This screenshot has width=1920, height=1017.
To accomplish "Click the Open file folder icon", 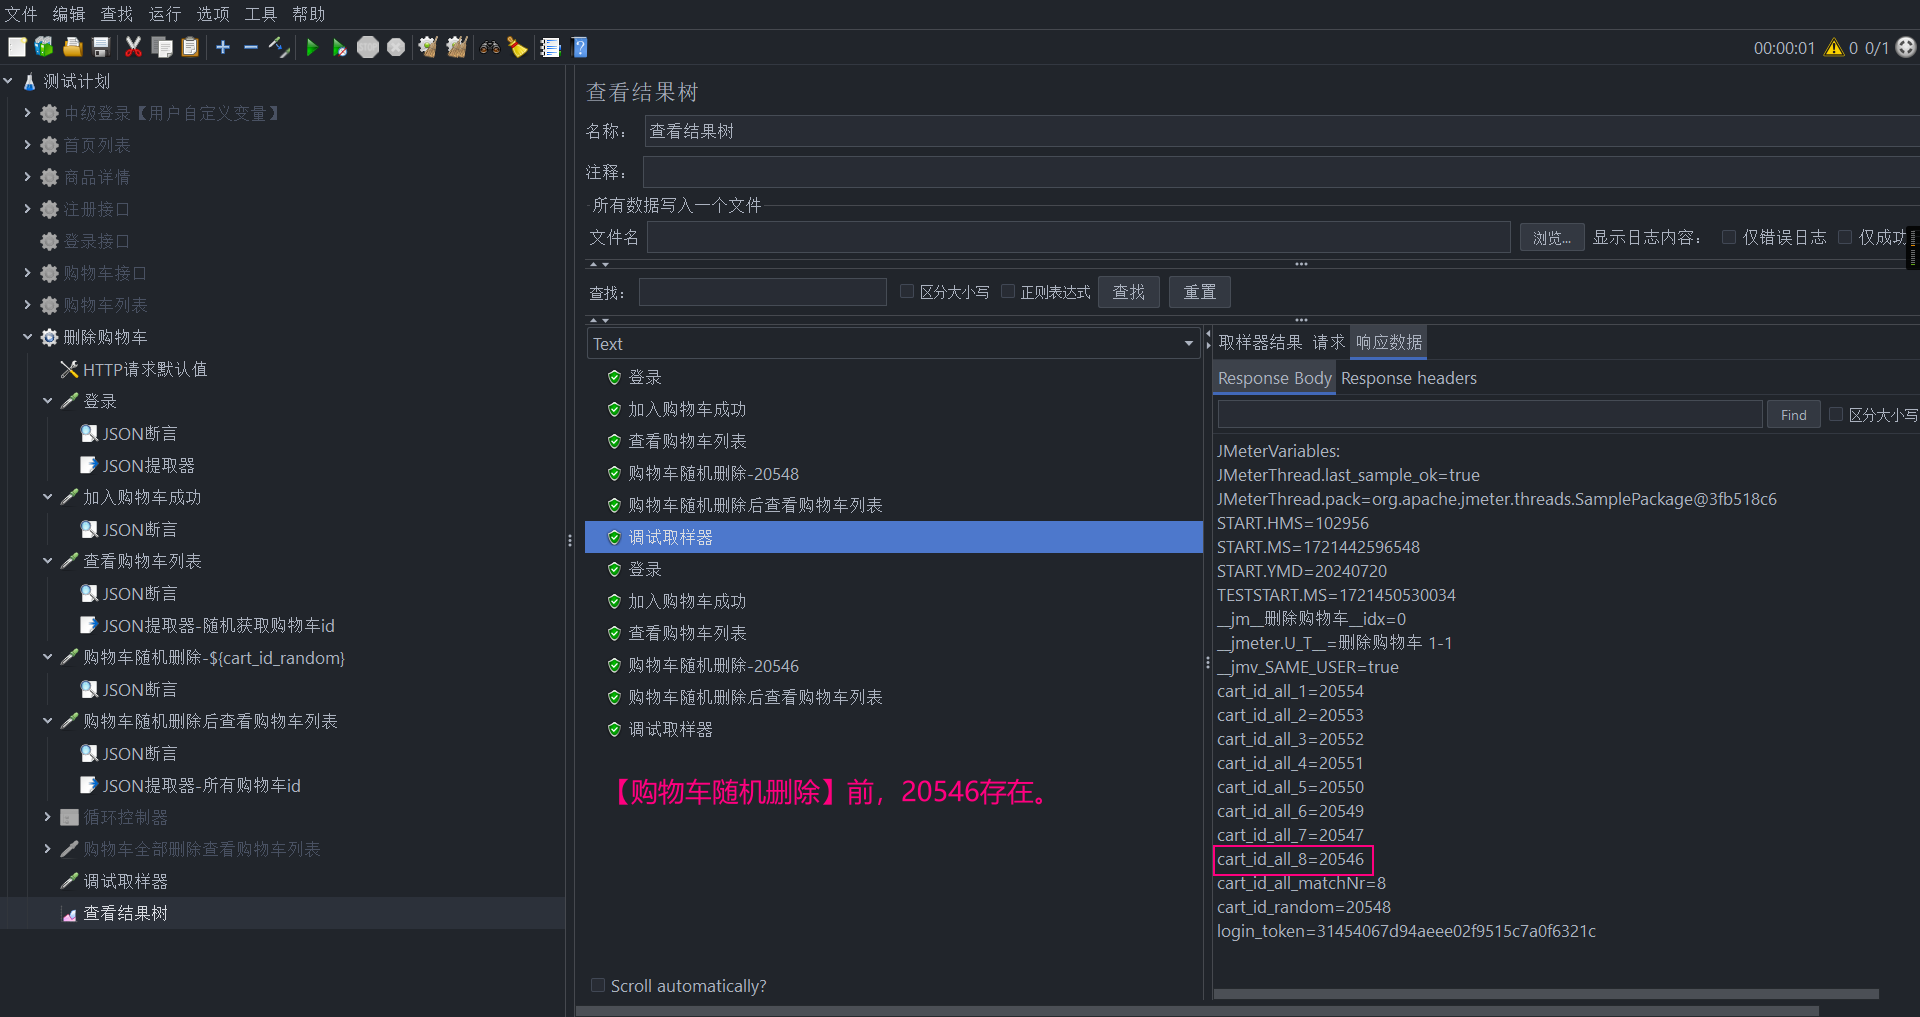I will coord(72,47).
